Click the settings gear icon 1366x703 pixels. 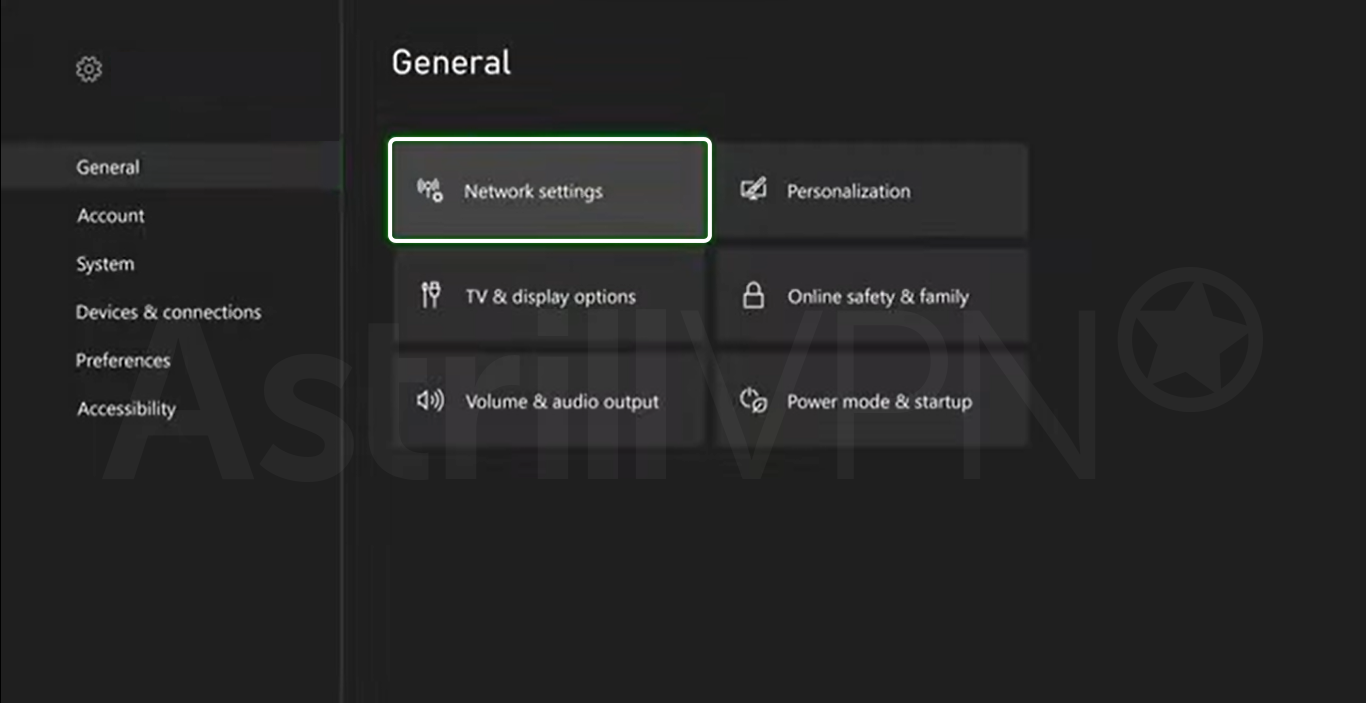[89, 68]
